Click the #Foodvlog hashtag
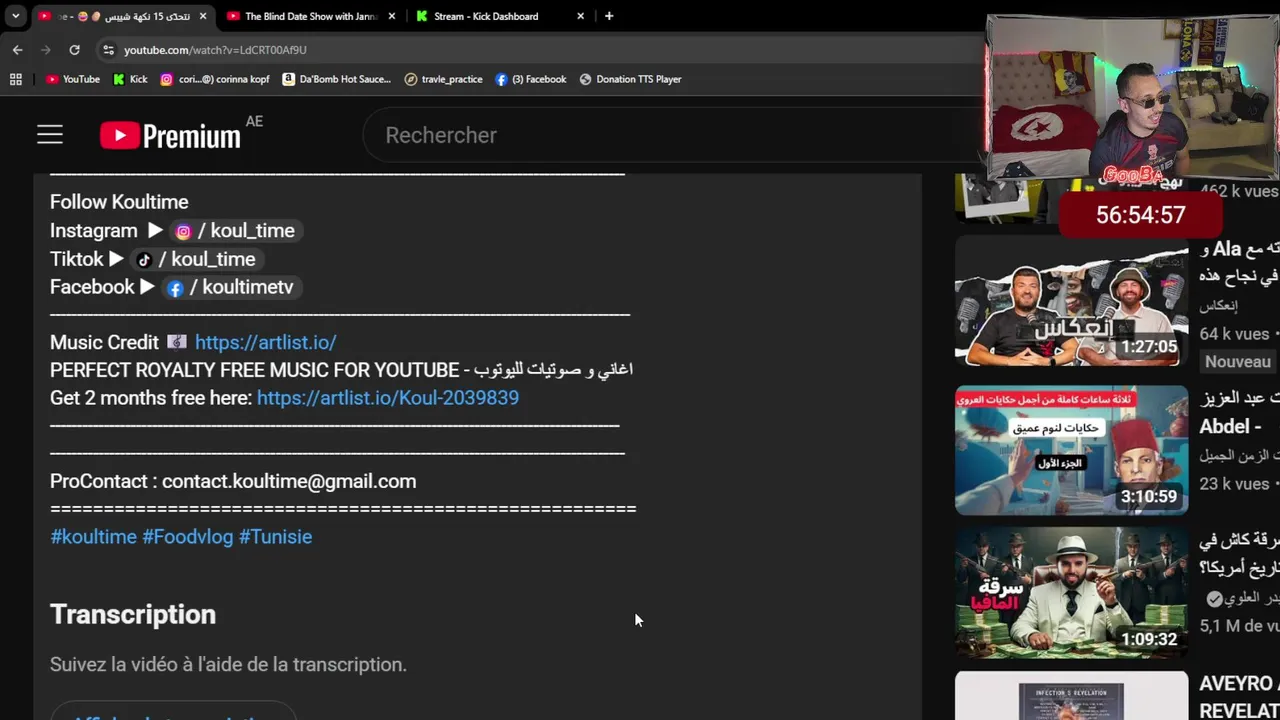This screenshot has width=1280, height=720. tap(187, 537)
